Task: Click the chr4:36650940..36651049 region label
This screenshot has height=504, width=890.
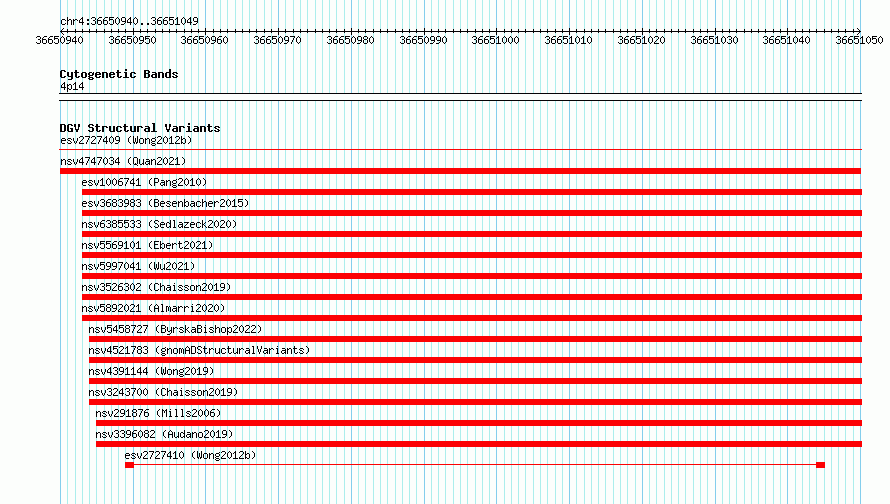Action: (129, 21)
